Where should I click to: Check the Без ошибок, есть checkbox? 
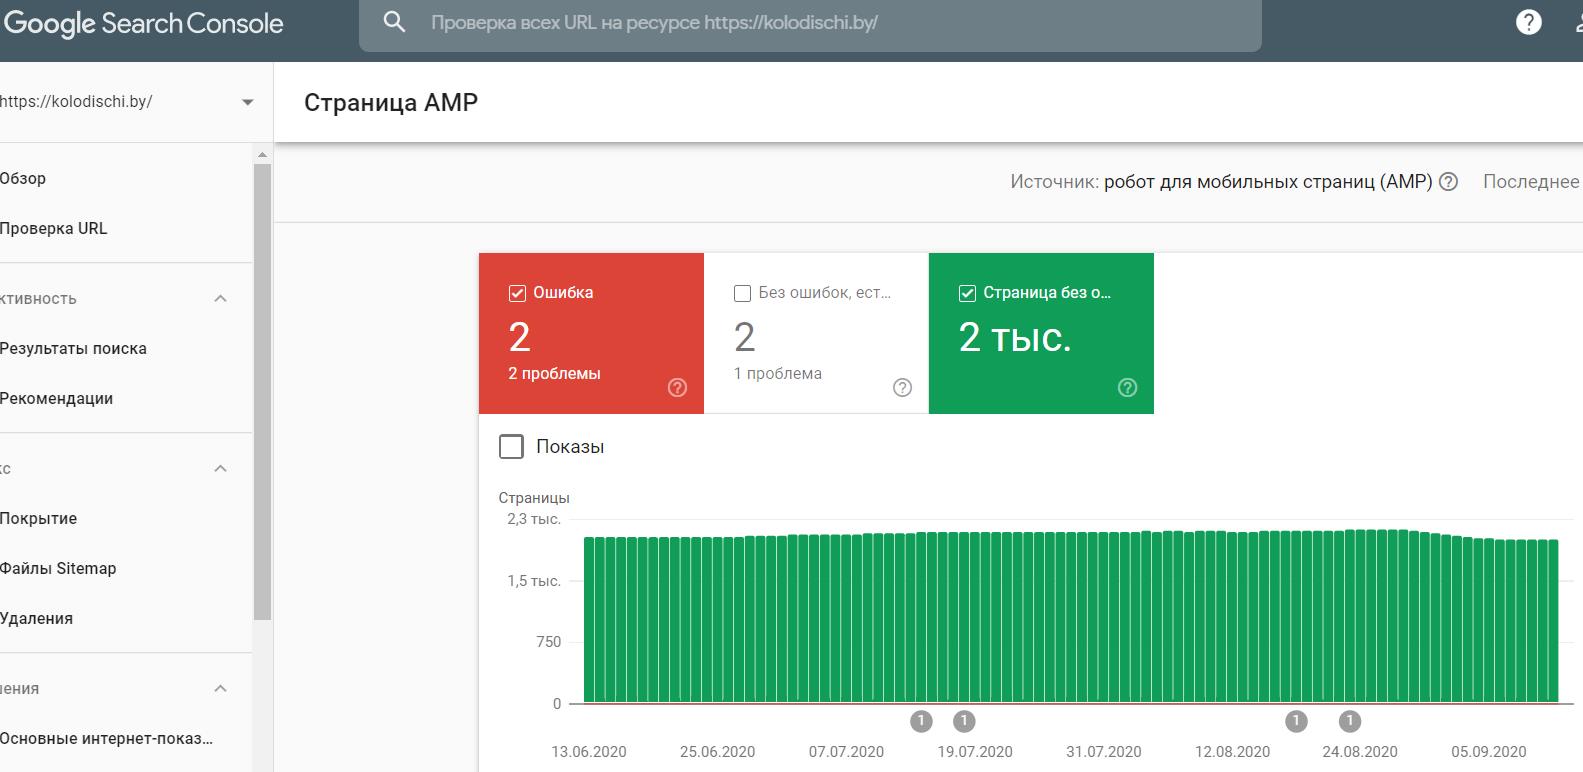(743, 293)
